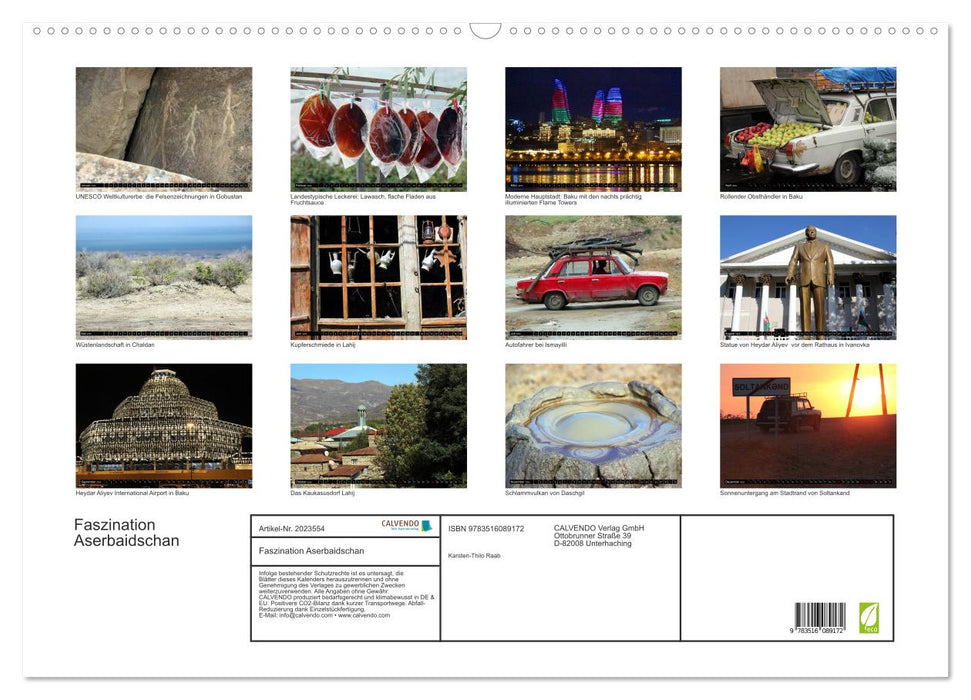Click the Faszination Aserbaidschan title text
This screenshot has width=971, height=700.
126,532
